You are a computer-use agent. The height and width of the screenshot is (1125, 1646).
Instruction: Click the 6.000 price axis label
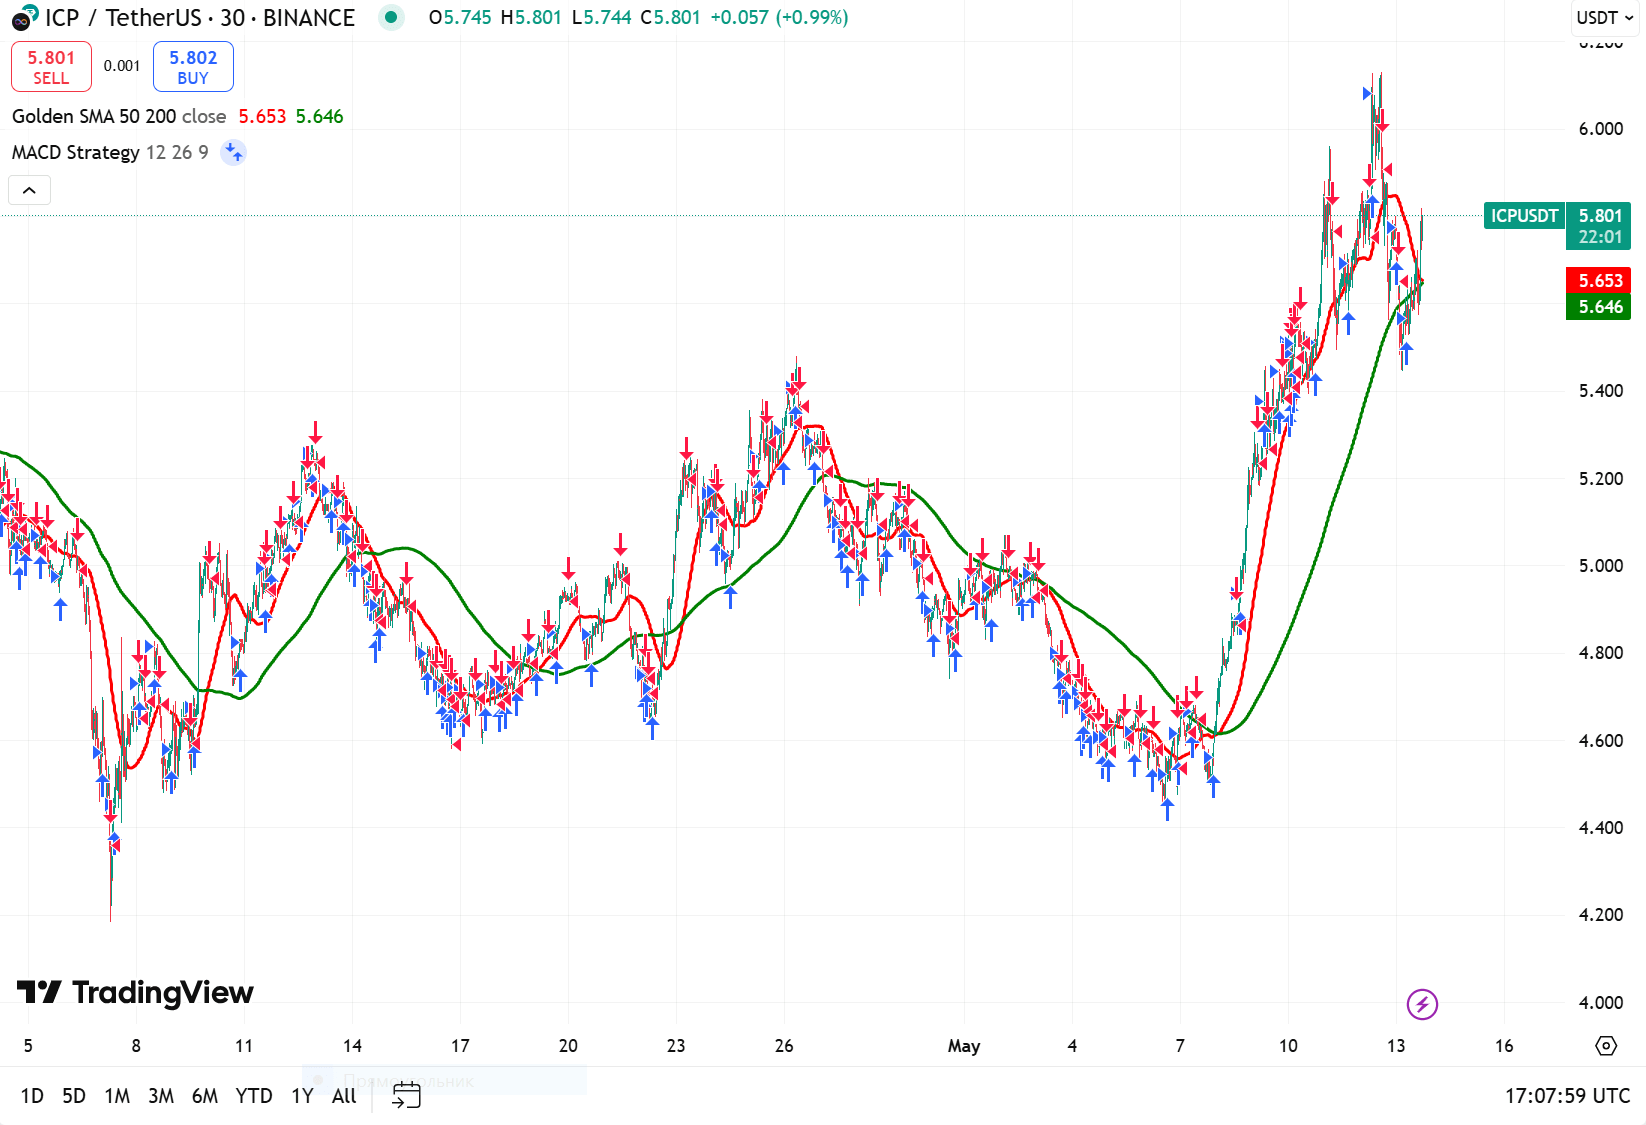pyautogui.click(x=1600, y=128)
